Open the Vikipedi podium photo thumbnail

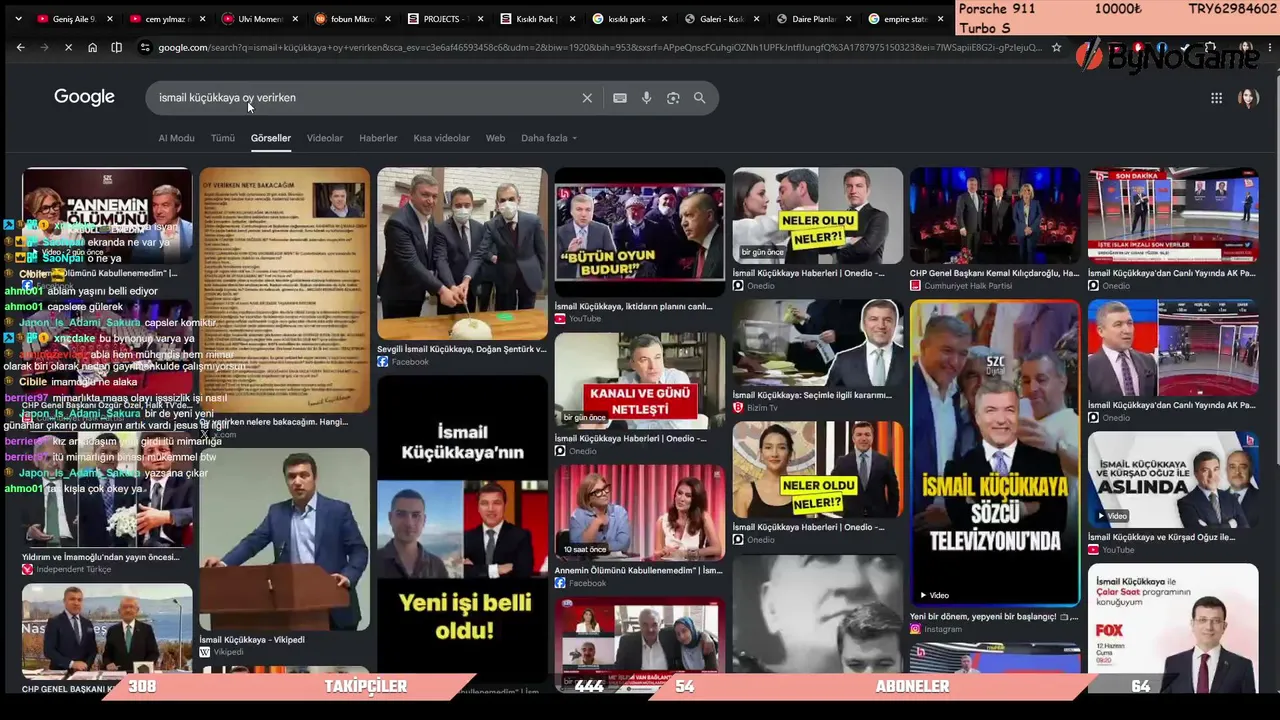coord(284,540)
